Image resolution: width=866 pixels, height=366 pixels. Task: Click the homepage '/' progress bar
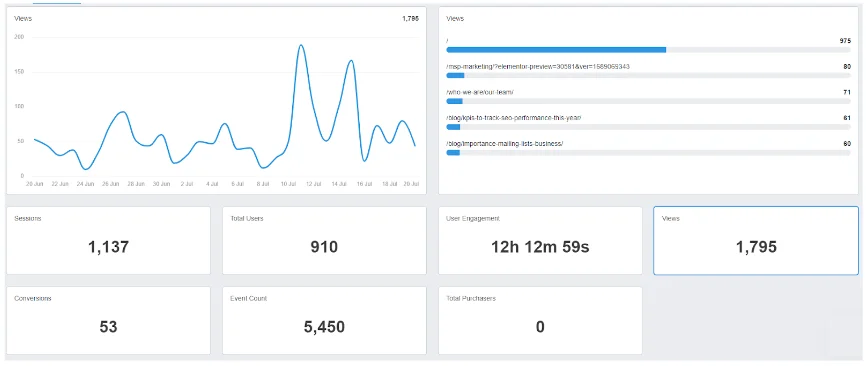click(648, 50)
